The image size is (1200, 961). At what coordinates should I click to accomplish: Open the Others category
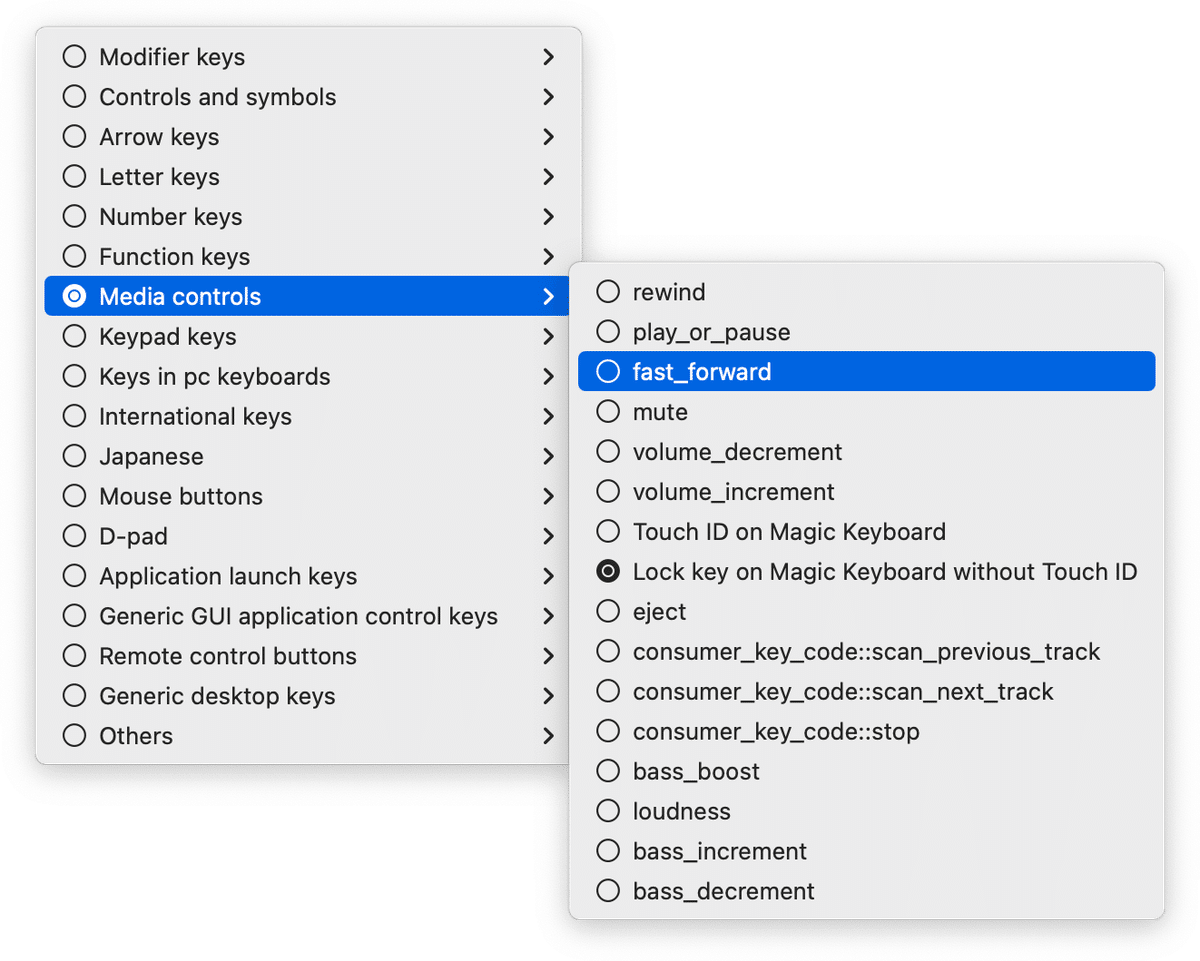pyautogui.click(x=548, y=736)
